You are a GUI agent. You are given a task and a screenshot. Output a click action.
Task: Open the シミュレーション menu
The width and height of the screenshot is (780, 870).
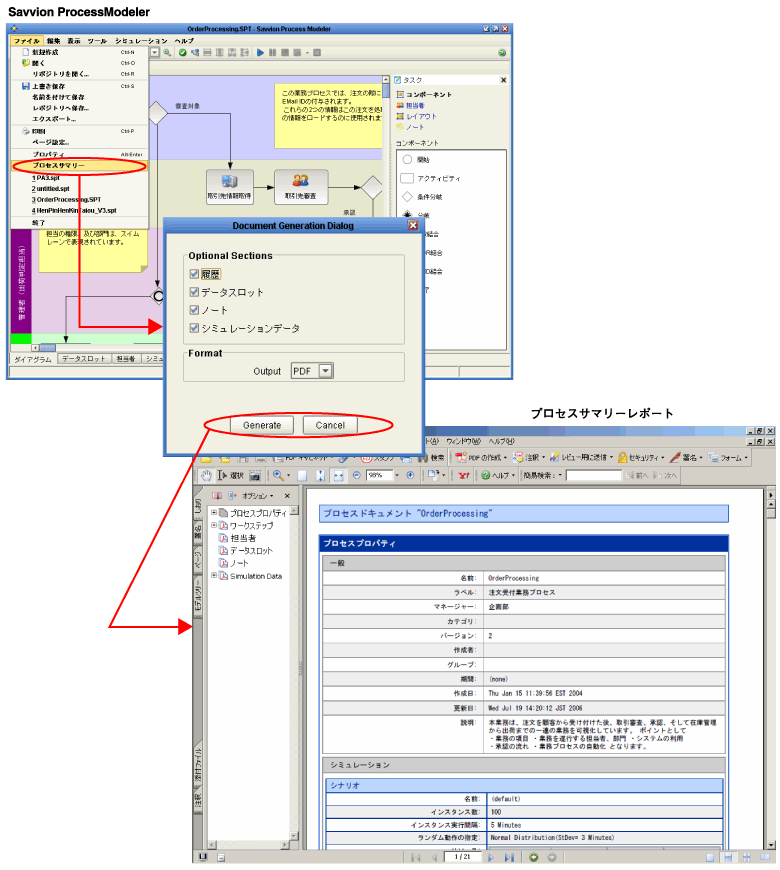click(x=141, y=41)
